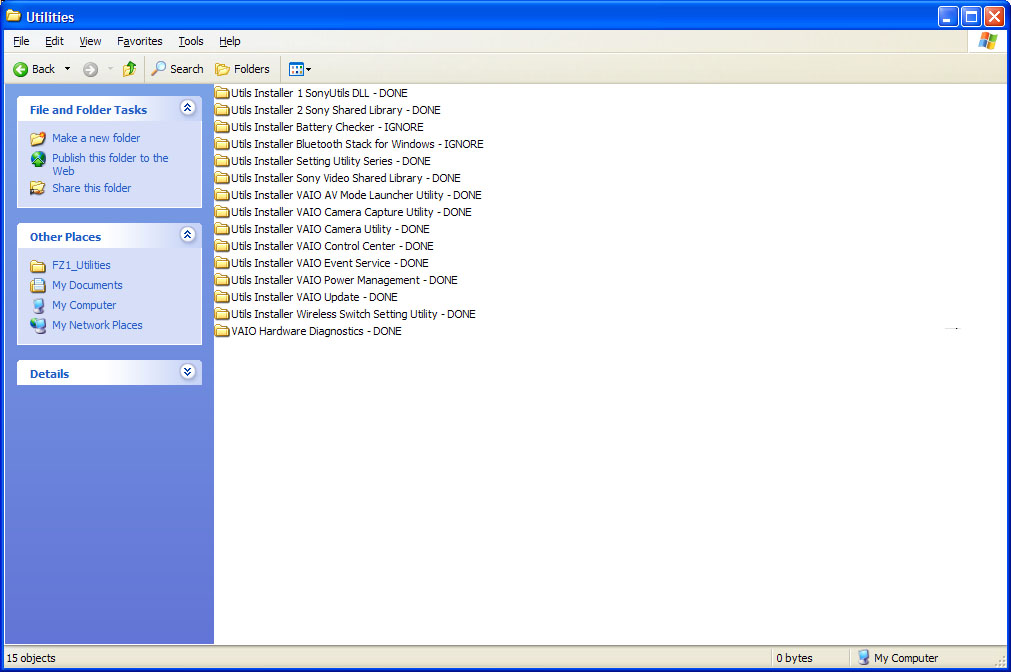This screenshot has height=672, width=1011.
Task: Select 'Utils Installer VAIO Power Management - DONE' name
Action: click(344, 280)
